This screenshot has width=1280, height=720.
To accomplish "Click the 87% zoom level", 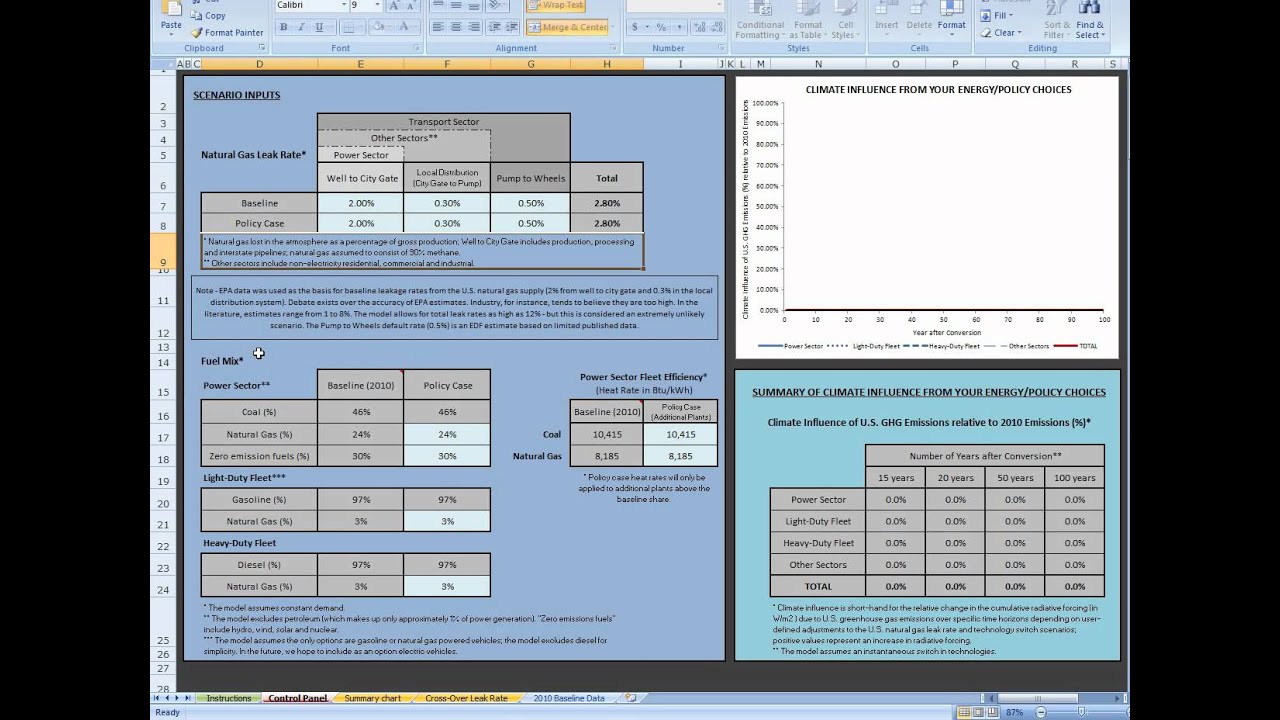I will tap(1014, 712).
